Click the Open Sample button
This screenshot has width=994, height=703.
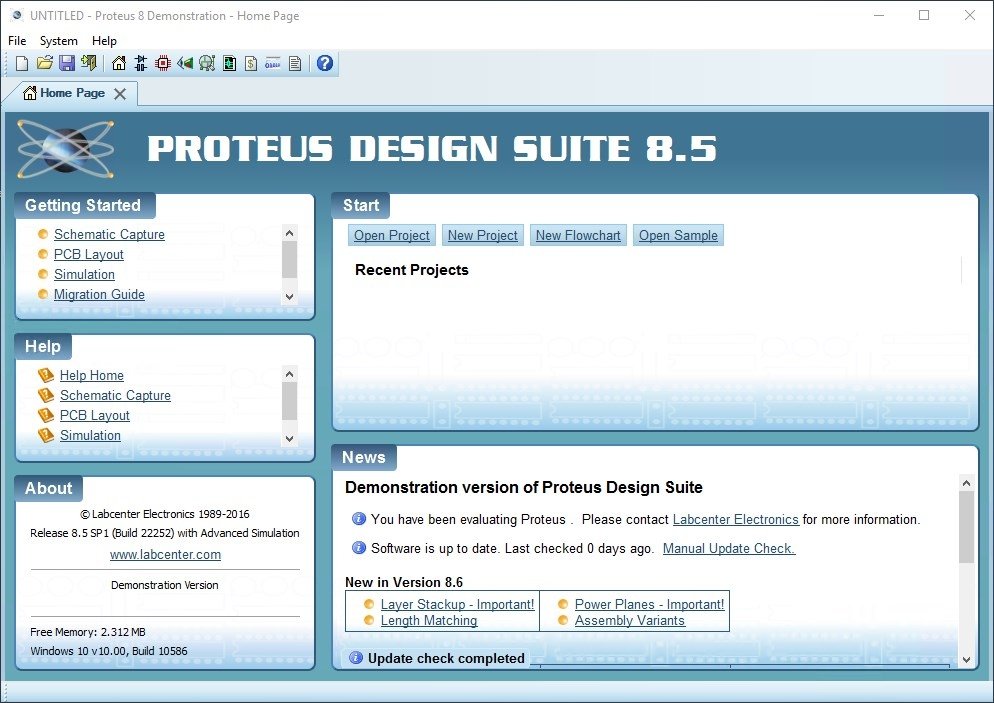(x=678, y=235)
